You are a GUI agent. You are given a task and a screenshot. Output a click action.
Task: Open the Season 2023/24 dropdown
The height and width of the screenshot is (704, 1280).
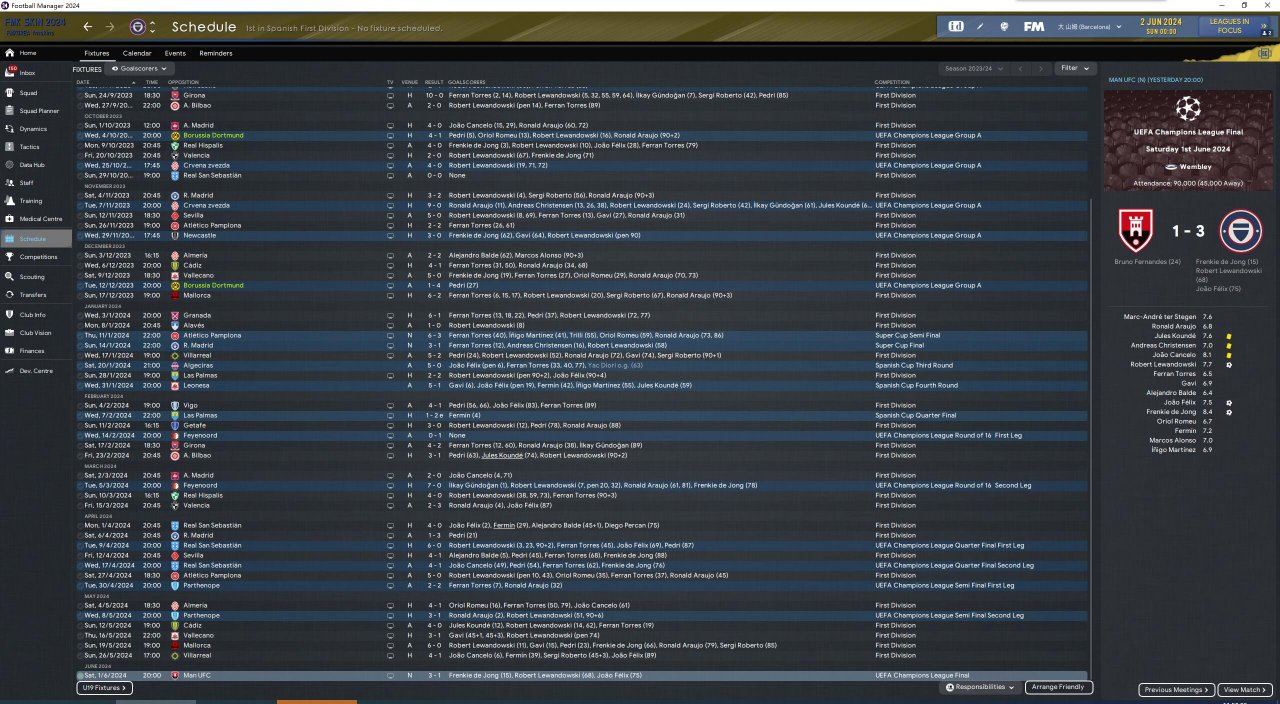(x=974, y=69)
